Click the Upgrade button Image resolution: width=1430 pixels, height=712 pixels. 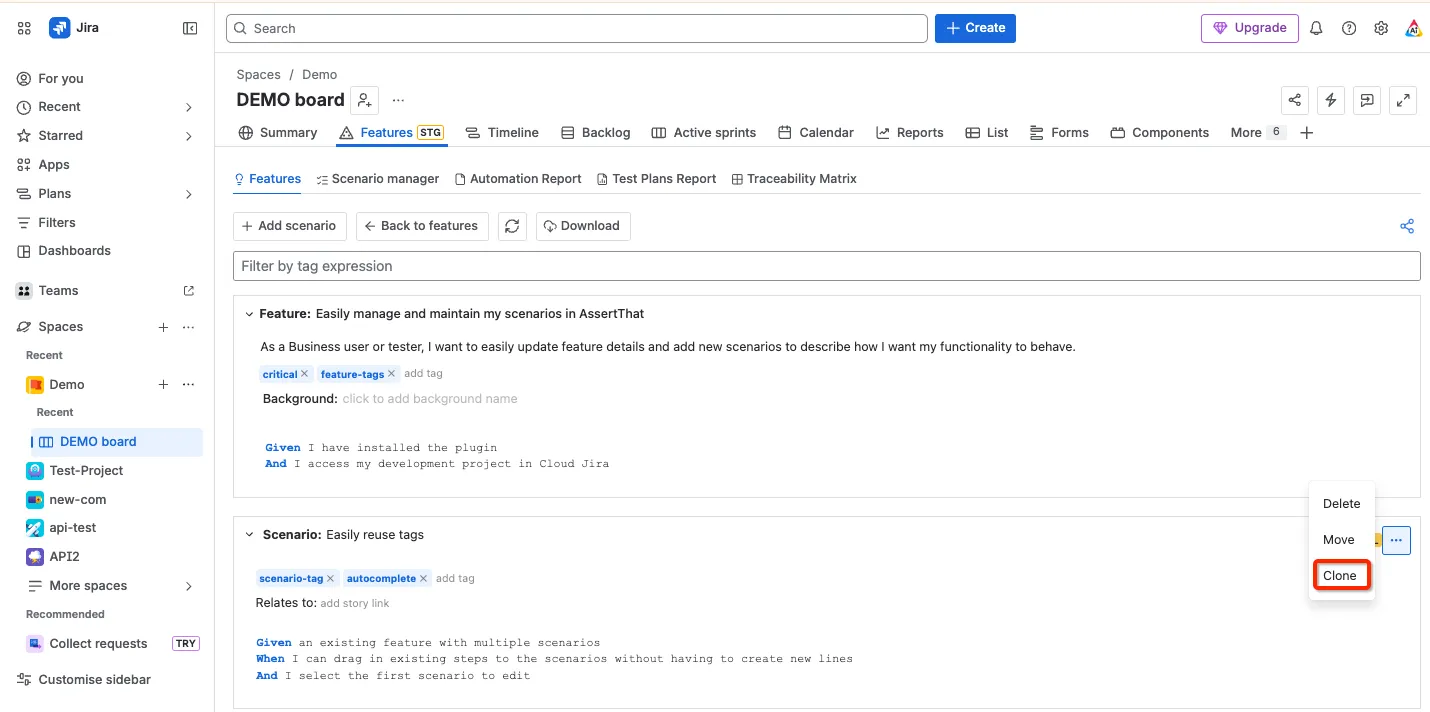[1250, 28]
